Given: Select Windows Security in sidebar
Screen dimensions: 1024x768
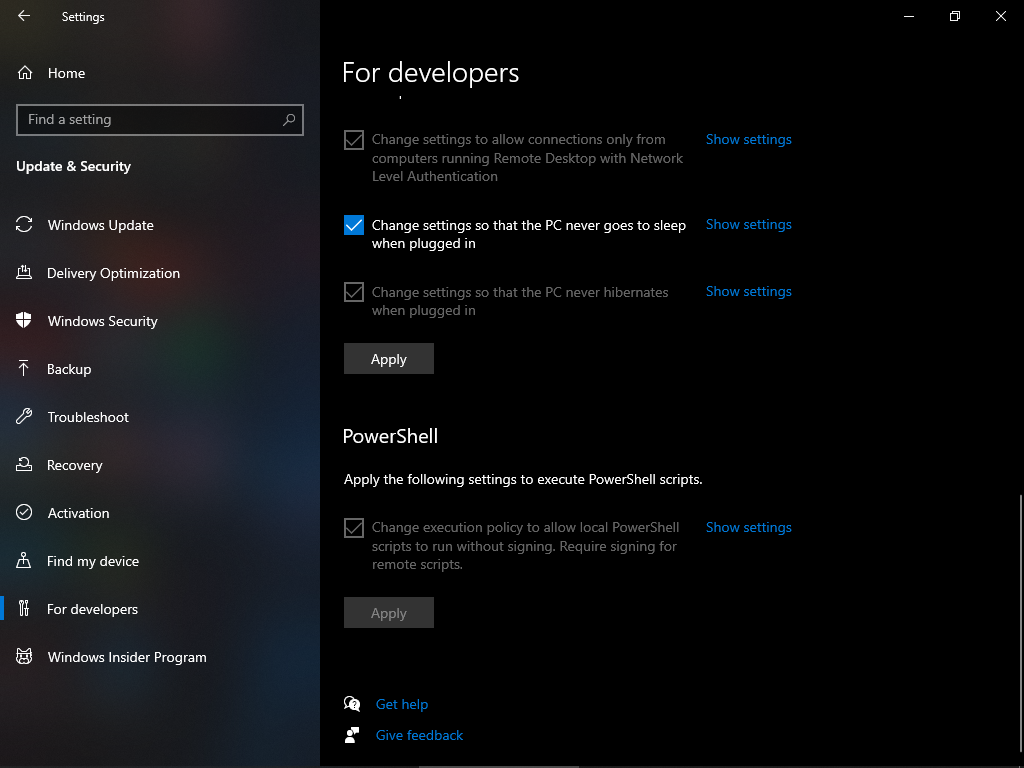Looking at the screenshot, I should [160, 321].
